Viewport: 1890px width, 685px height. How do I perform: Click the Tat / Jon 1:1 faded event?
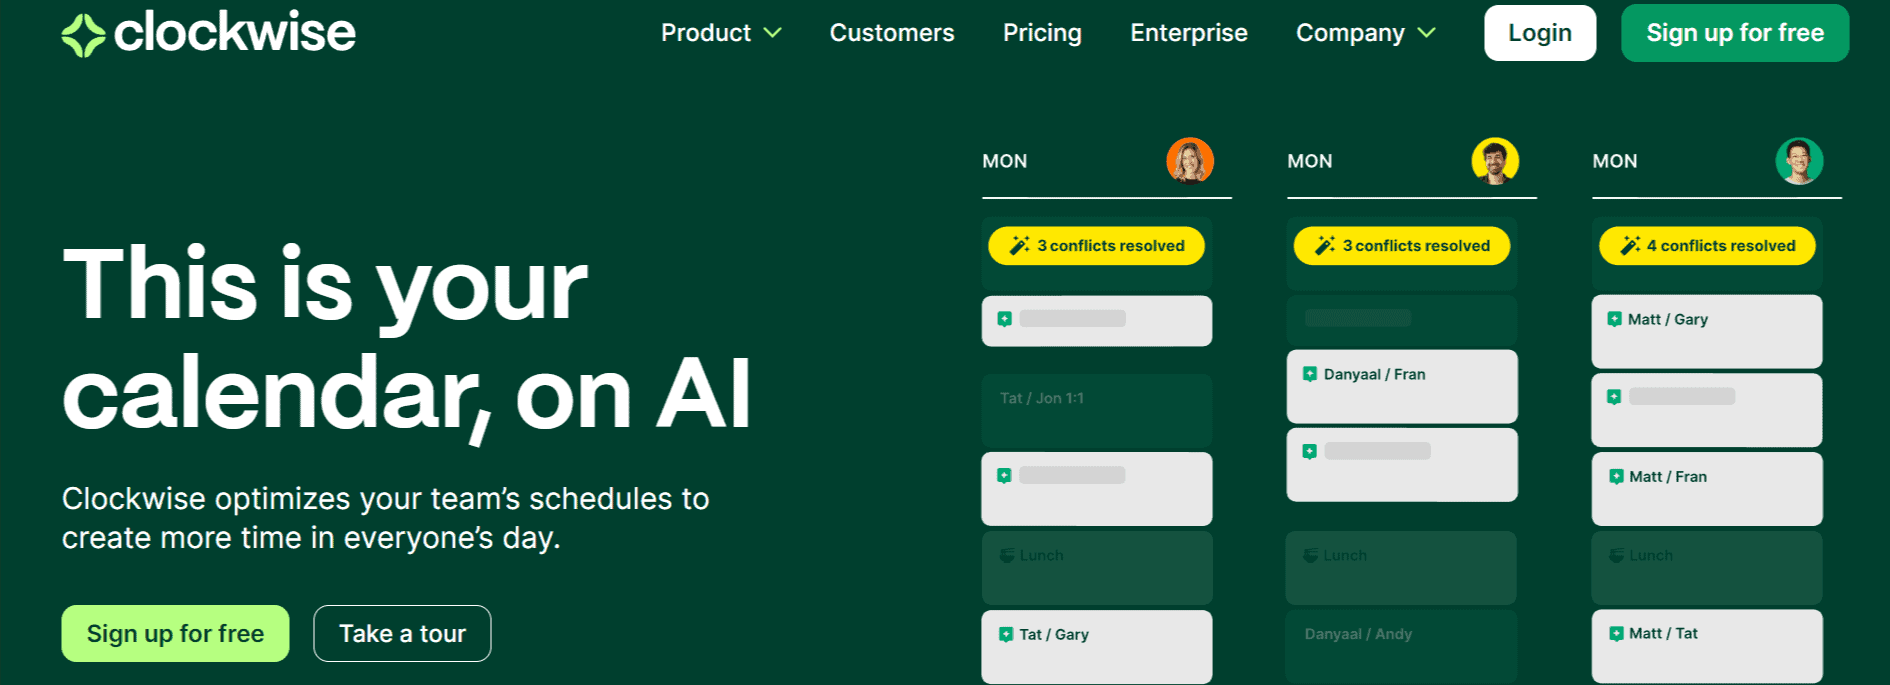point(1097,411)
